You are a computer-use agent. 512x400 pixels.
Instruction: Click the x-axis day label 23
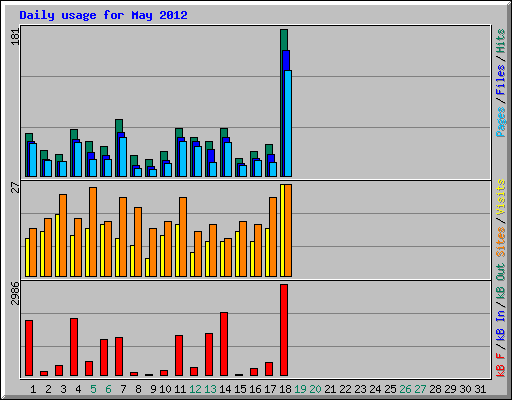coord(360,389)
